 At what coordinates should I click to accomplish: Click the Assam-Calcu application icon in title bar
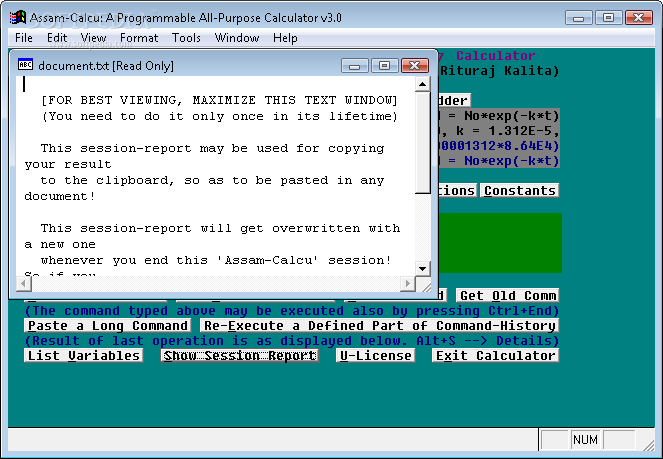[x=18, y=17]
